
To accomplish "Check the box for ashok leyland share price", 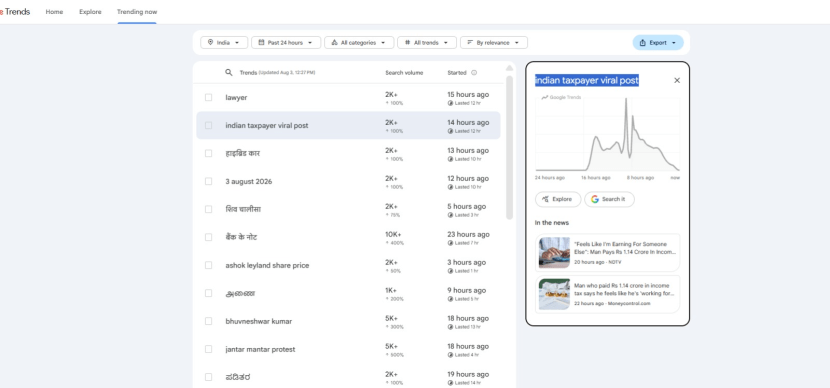I will click(209, 265).
